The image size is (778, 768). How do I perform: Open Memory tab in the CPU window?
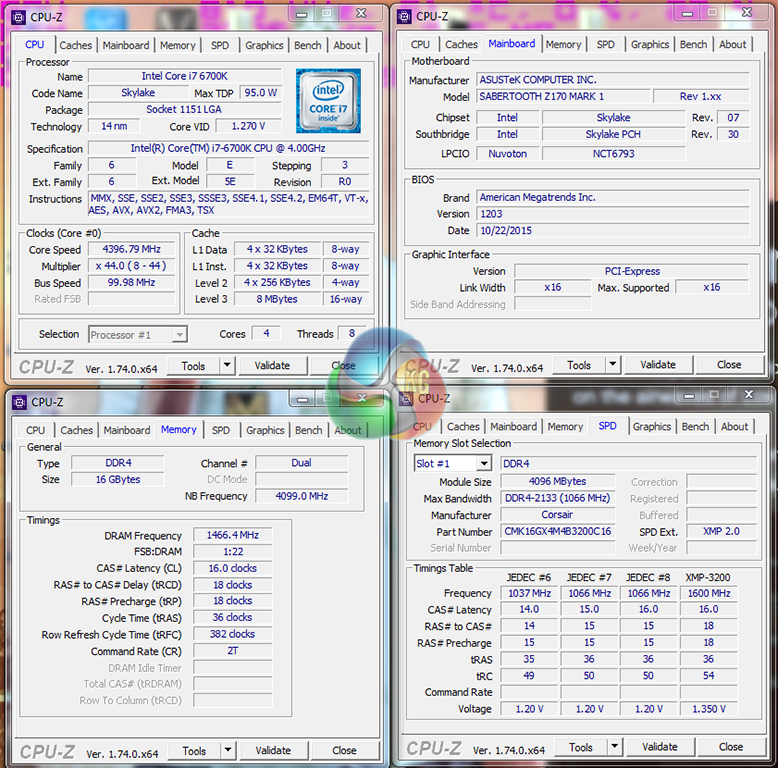pos(177,45)
